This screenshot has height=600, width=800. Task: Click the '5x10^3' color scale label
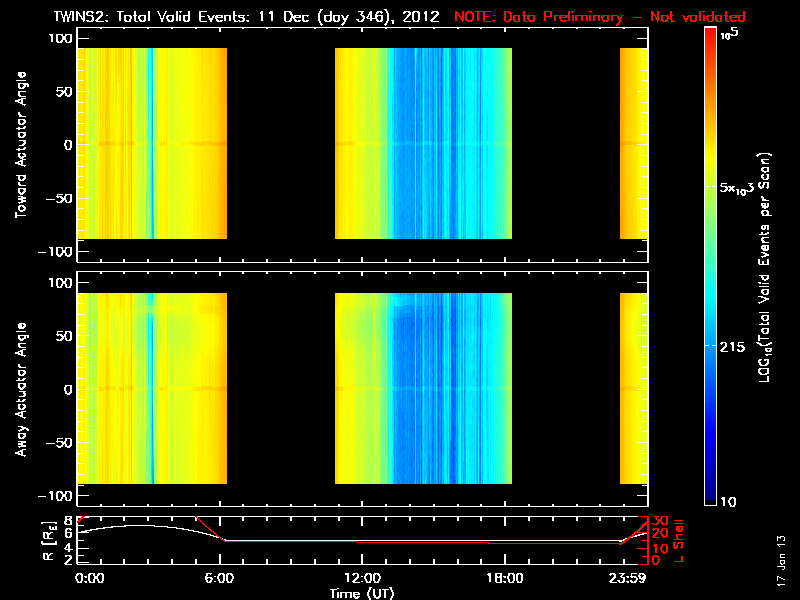point(743,187)
